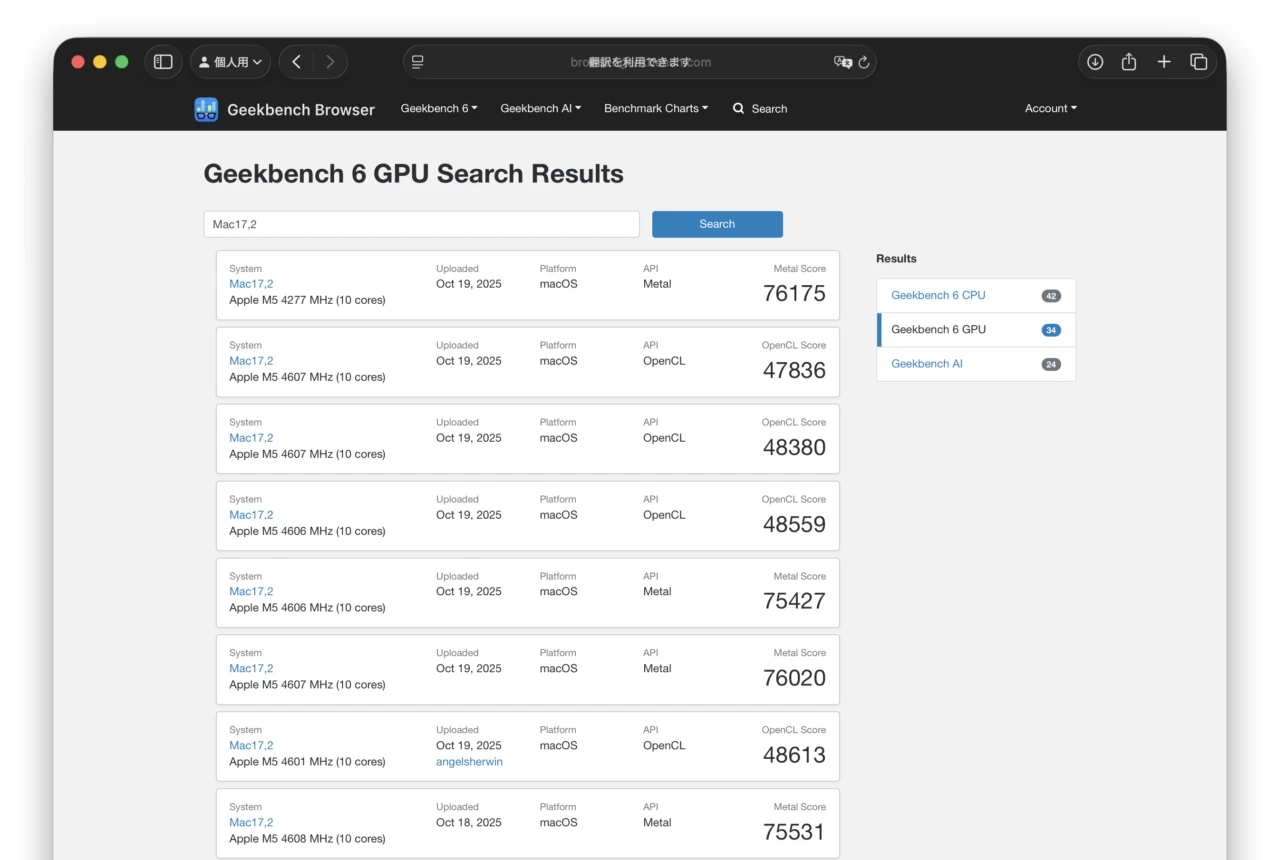Viewport: 1280px width, 860px height.
Task: Open a new tab with the plus icon
Action: coord(1163,61)
